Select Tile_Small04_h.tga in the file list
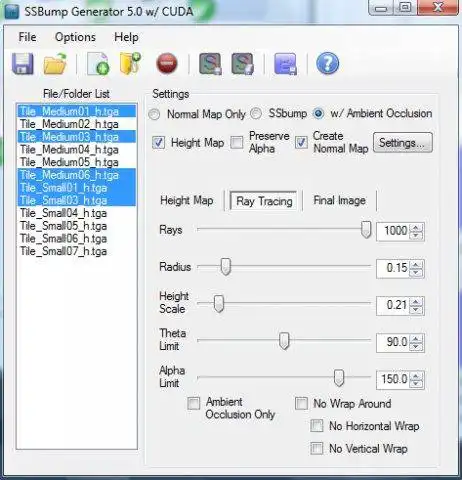This screenshot has height=480, width=462. click(77, 213)
